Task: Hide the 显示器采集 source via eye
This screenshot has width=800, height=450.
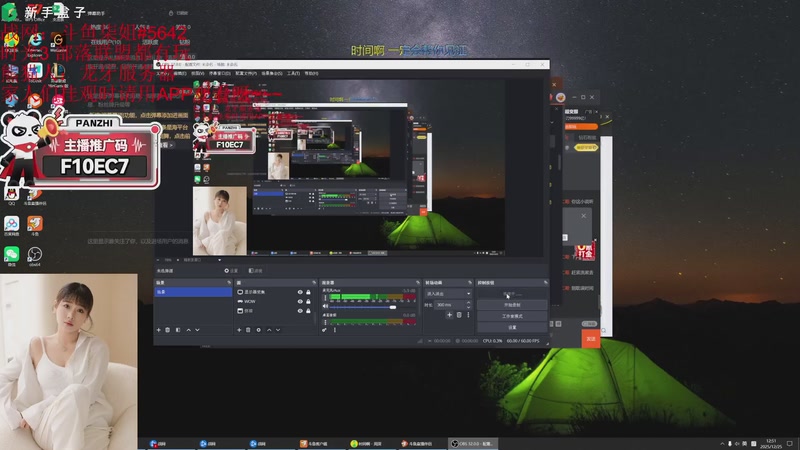Action: click(x=300, y=292)
